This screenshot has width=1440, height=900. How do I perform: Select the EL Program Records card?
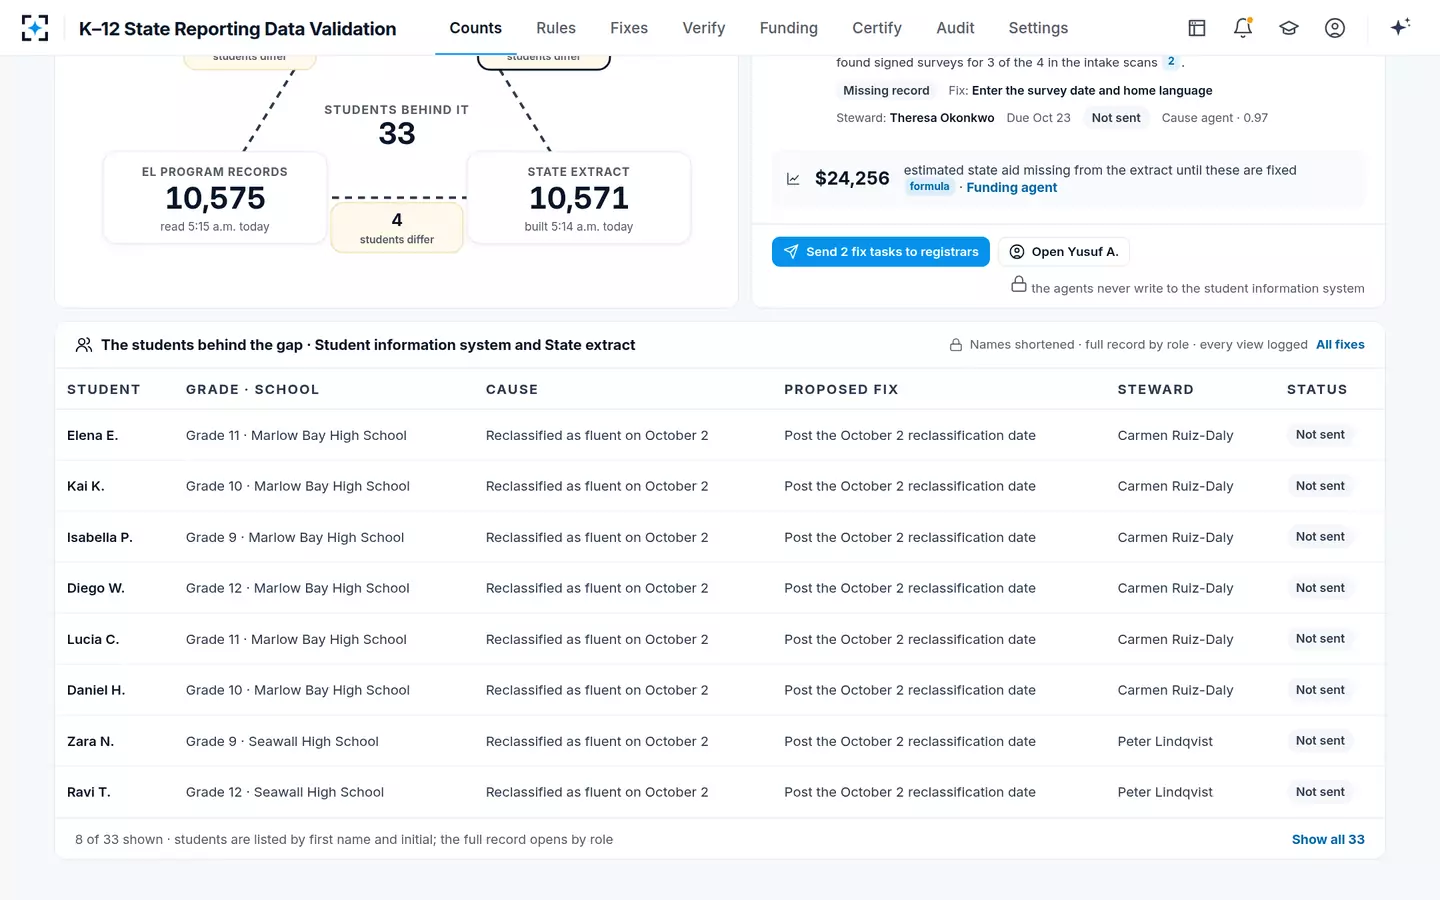point(215,198)
